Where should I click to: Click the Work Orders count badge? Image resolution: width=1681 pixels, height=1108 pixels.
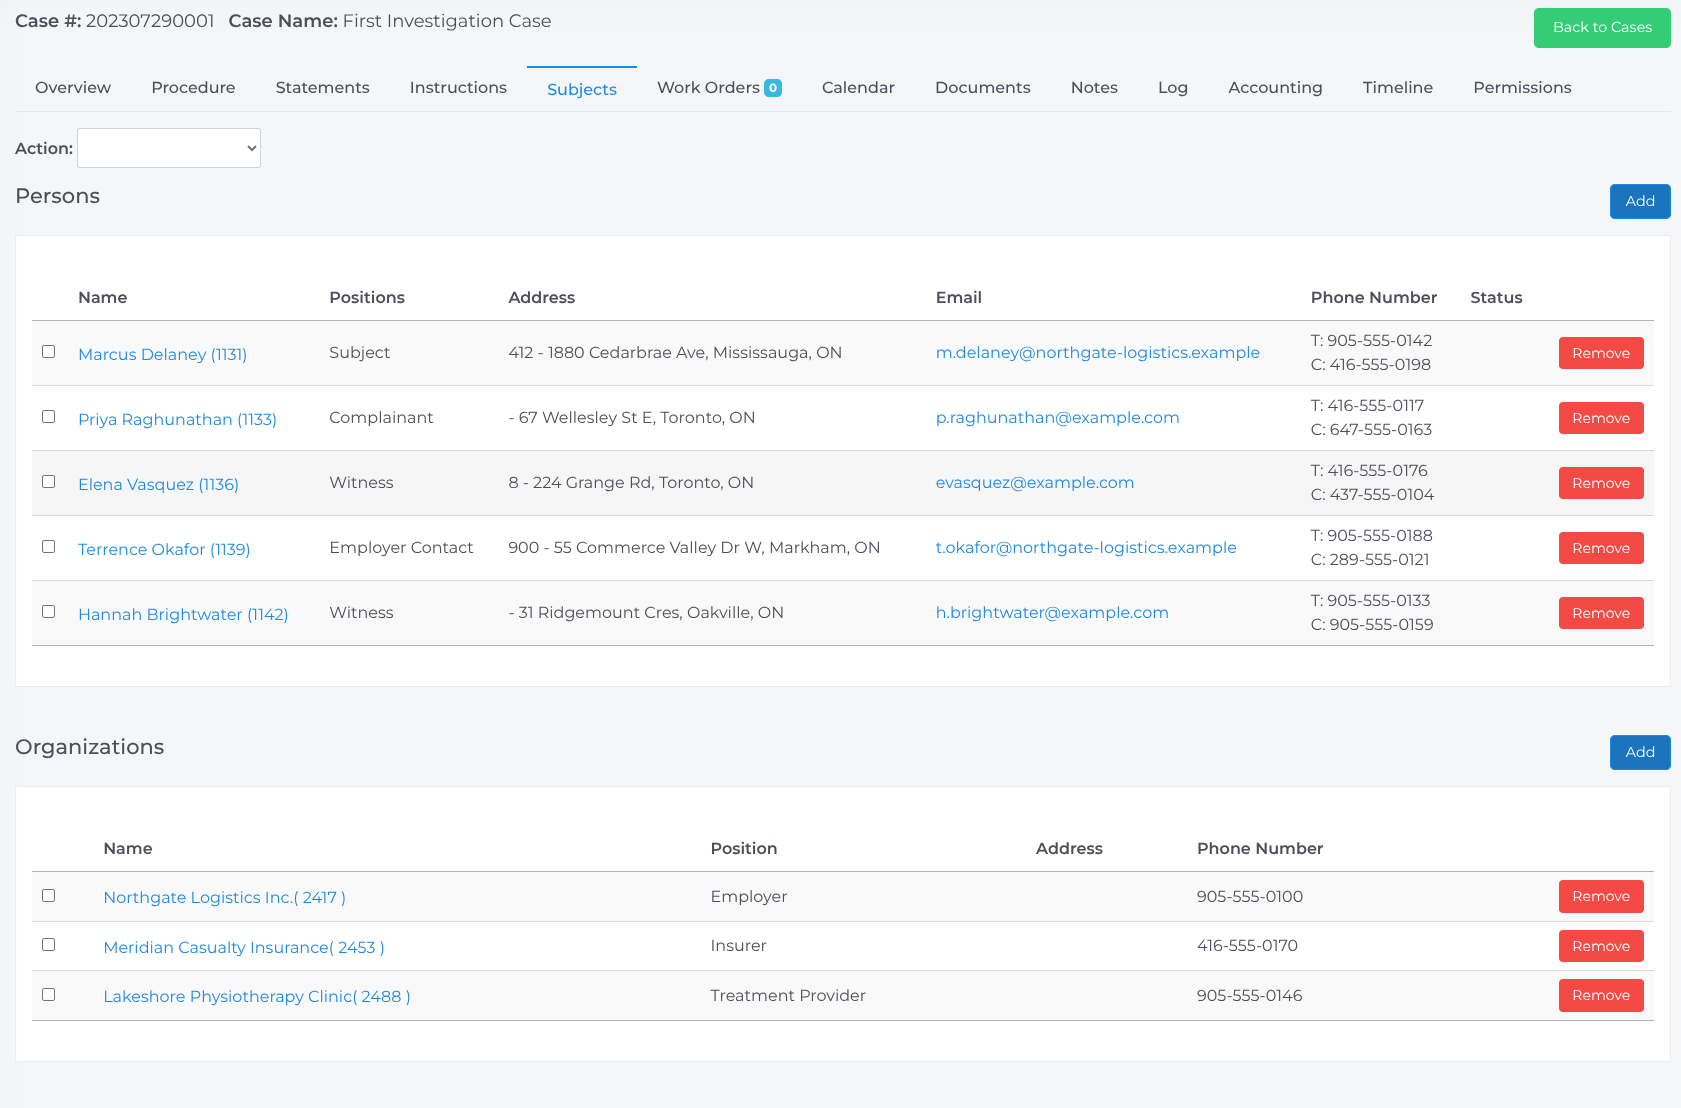[773, 88]
